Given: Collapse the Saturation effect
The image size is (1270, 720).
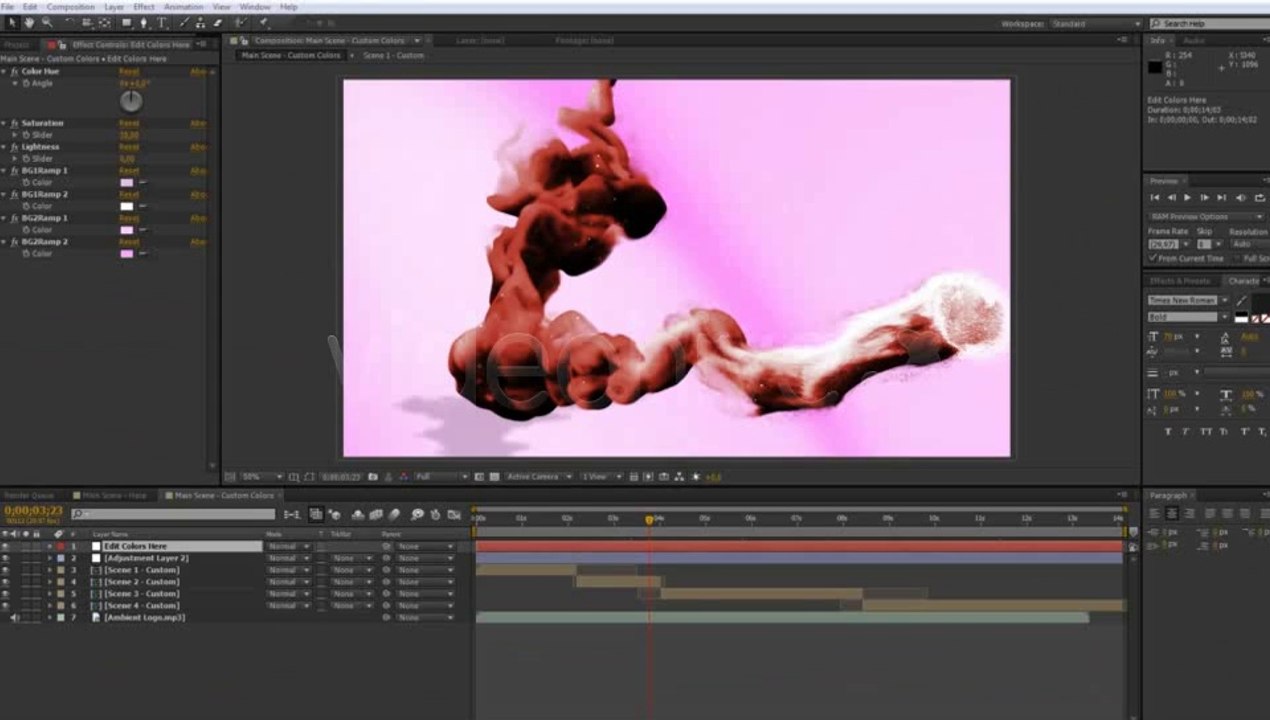Looking at the screenshot, I should [4, 123].
